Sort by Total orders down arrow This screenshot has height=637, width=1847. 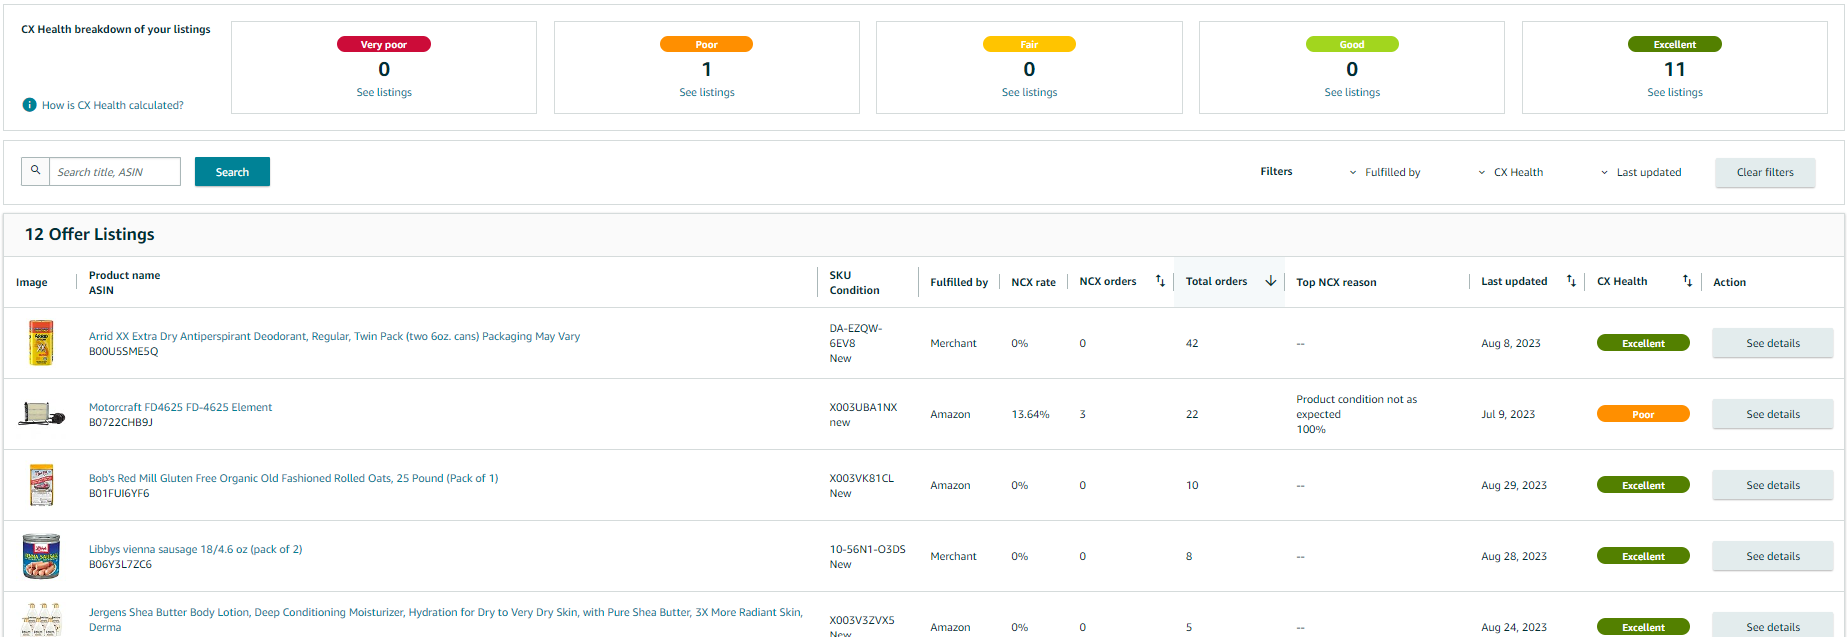1271,281
